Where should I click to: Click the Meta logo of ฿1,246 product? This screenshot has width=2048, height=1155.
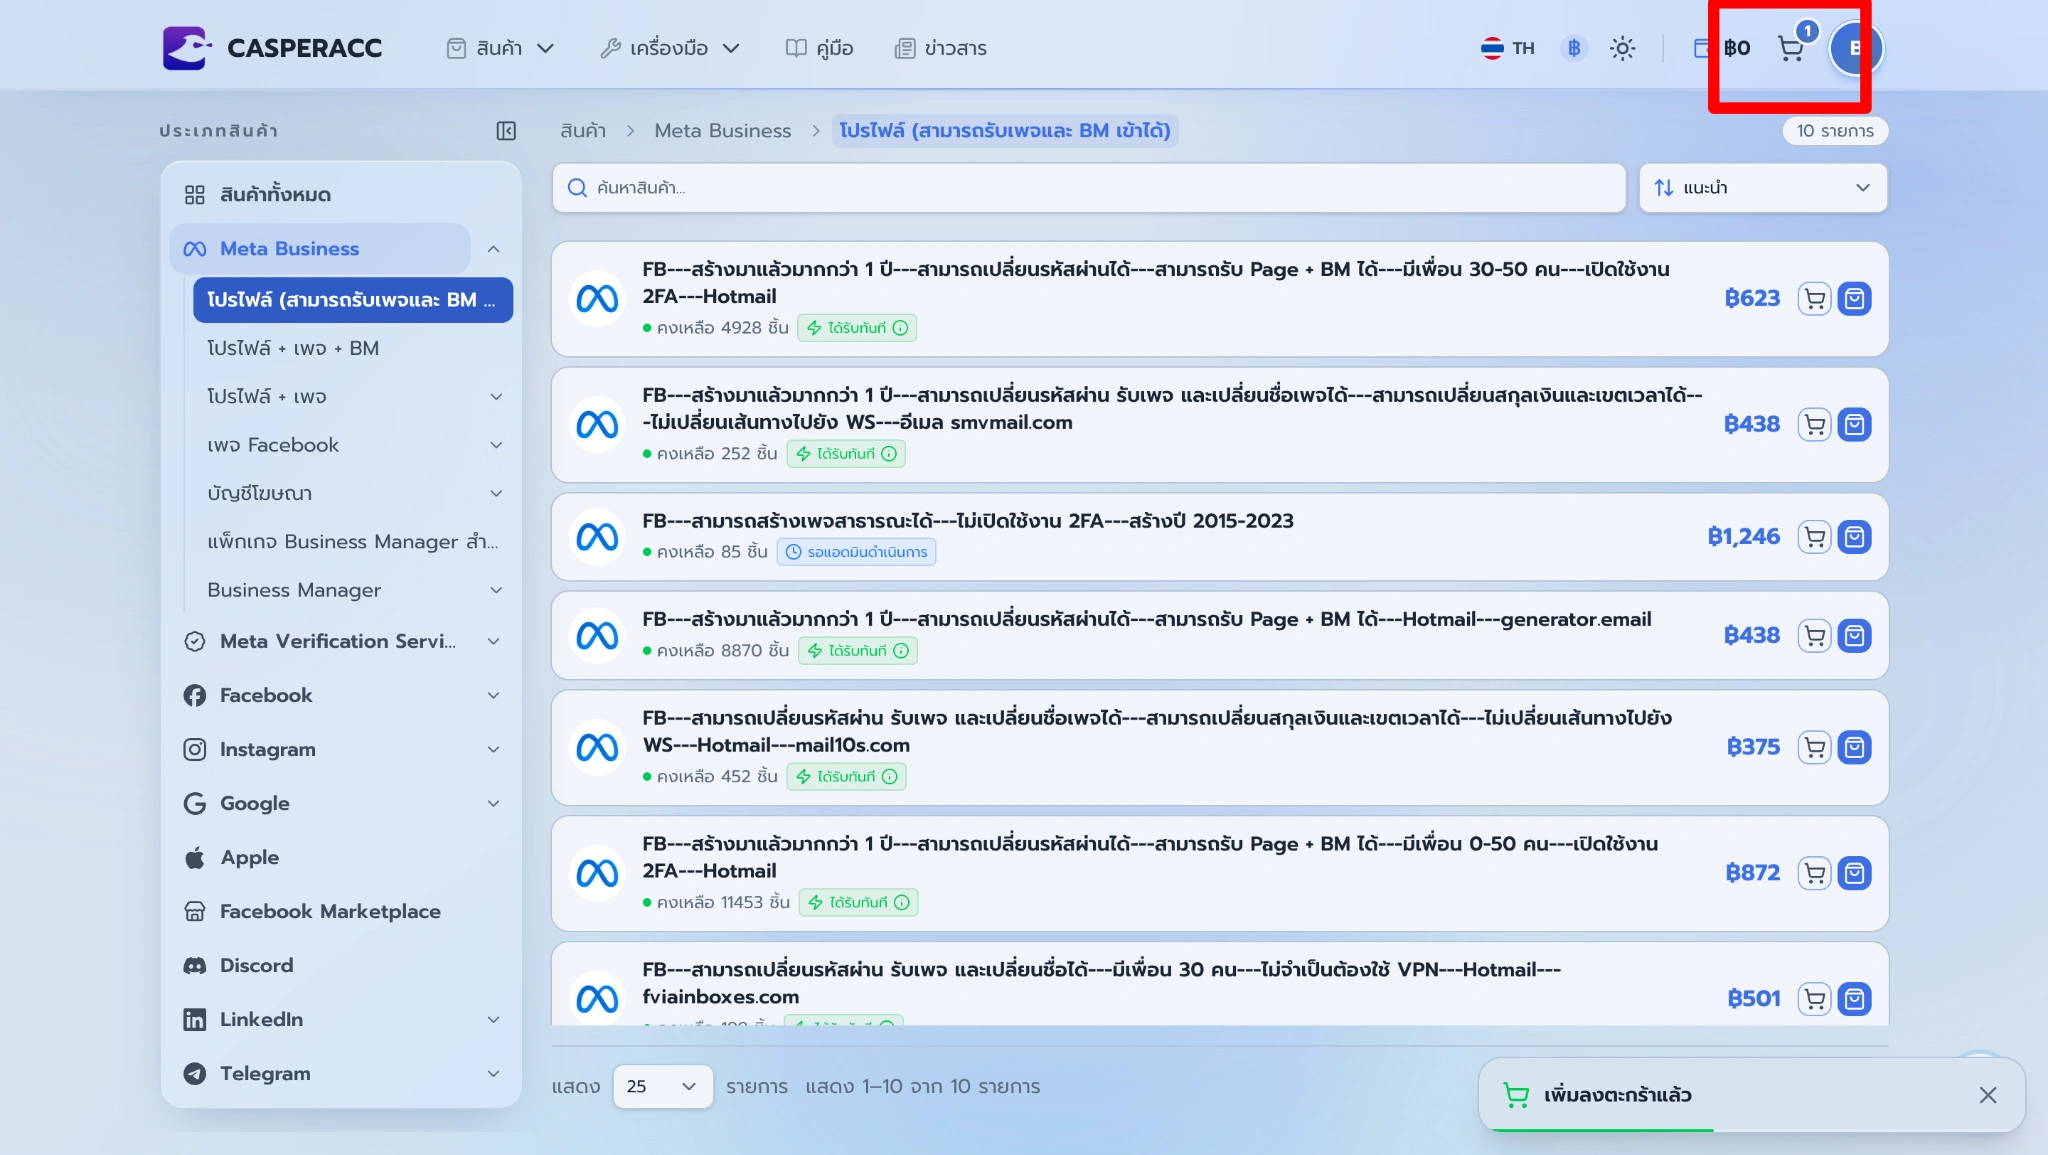[597, 537]
